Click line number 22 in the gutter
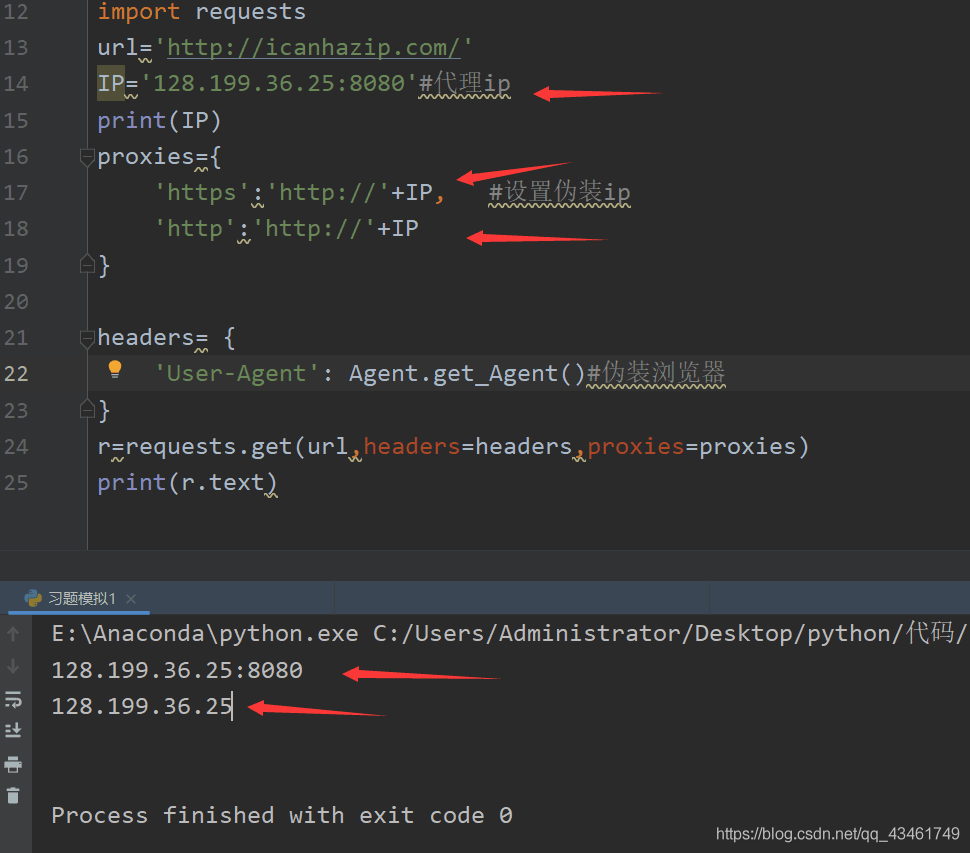 (15, 373)
